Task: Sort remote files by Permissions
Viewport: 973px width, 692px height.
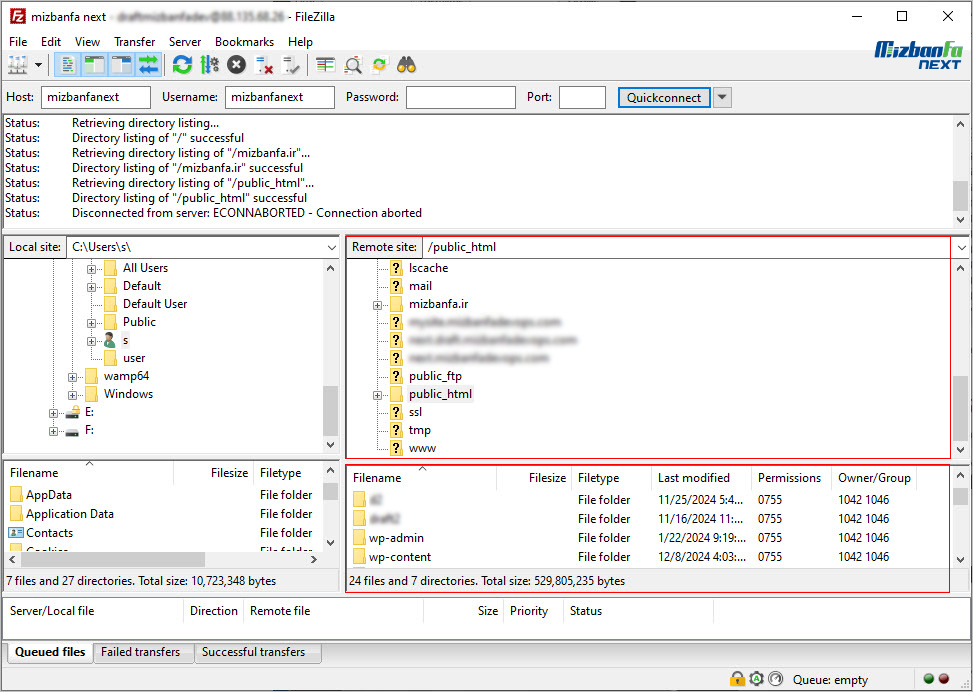Action: click(x=791, y=478)
